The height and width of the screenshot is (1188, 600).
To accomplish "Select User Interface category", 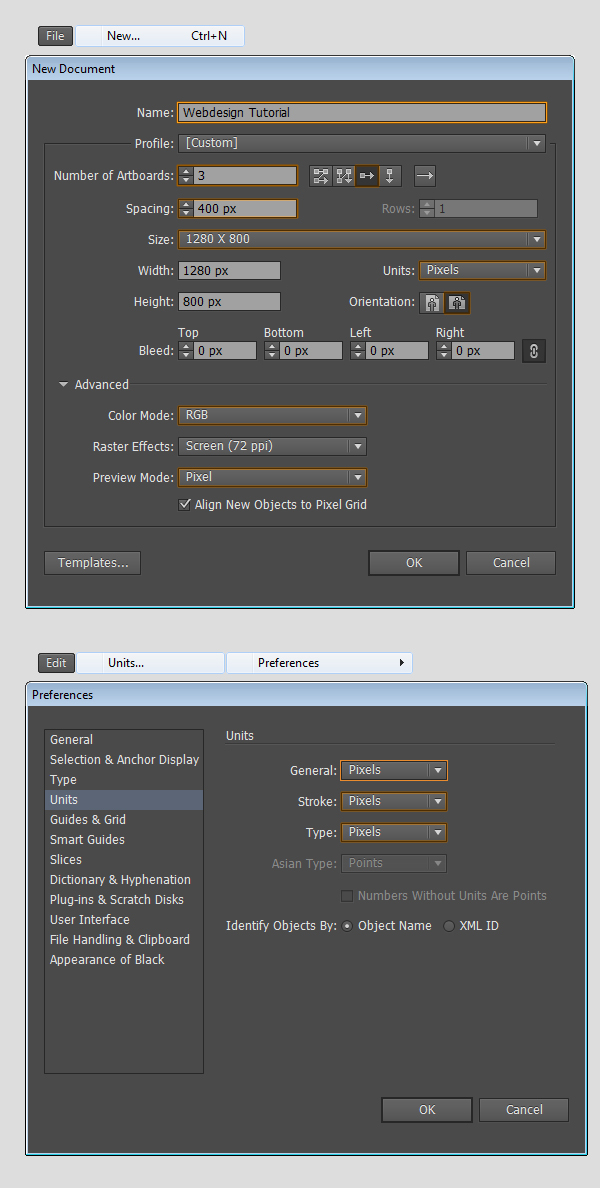I will 123,920.
